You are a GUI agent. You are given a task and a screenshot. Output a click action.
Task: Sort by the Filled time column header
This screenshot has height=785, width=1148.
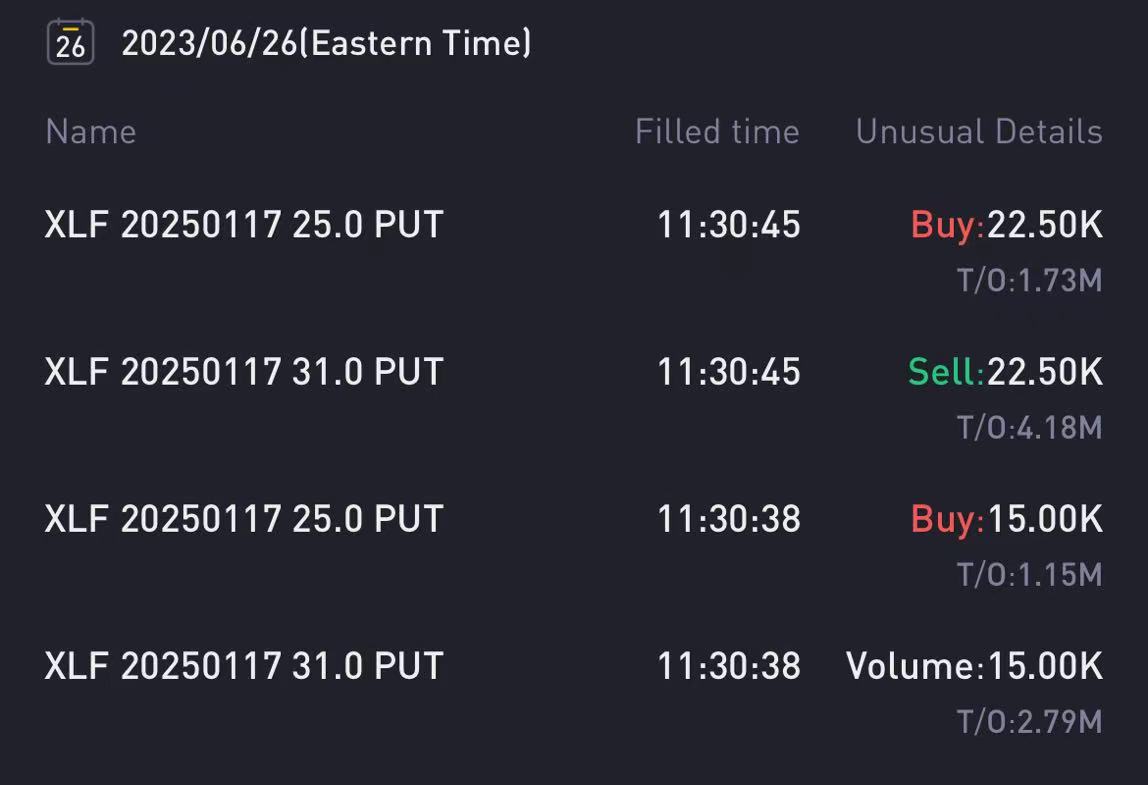[x=717, y=132]
